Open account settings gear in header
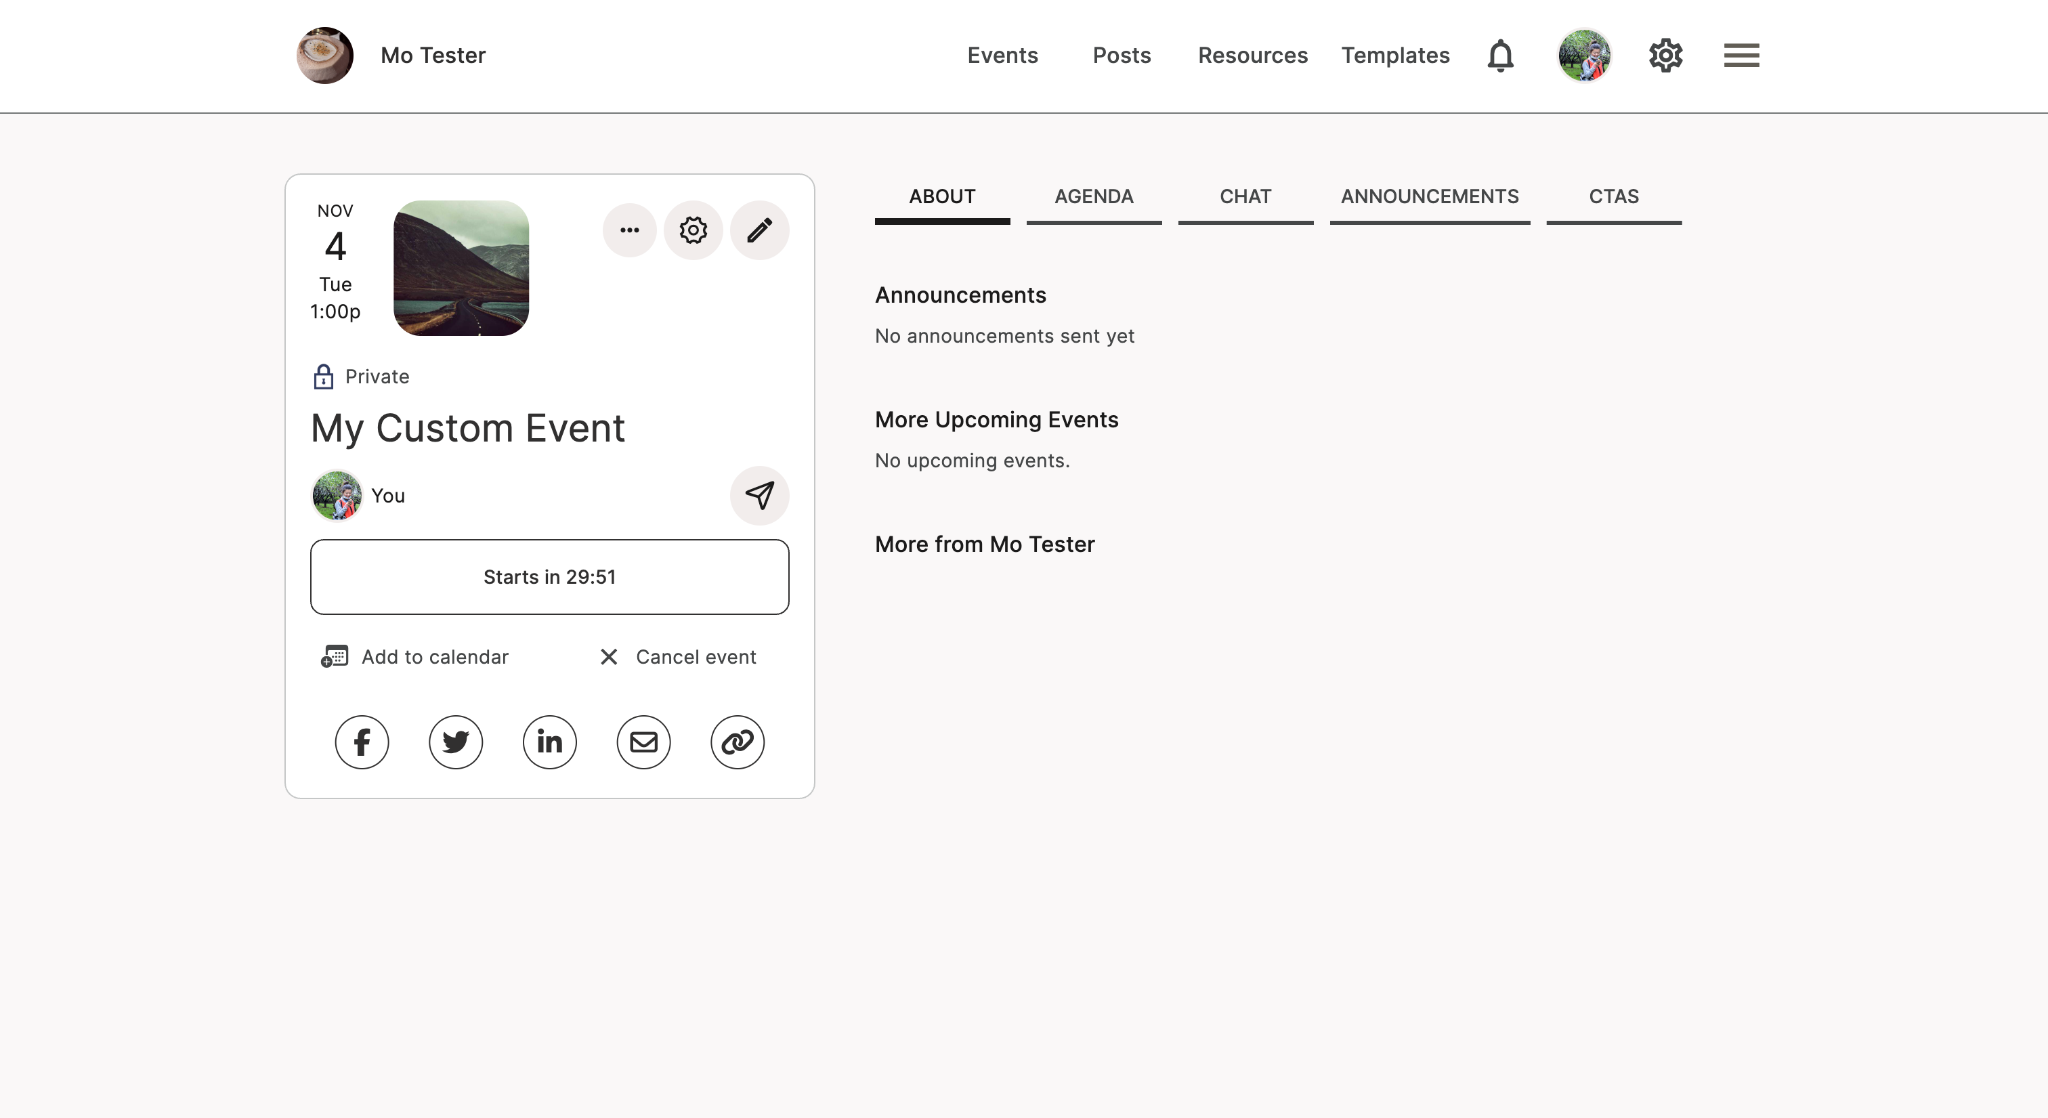2048x1118 pixels. pos(1666,56)
